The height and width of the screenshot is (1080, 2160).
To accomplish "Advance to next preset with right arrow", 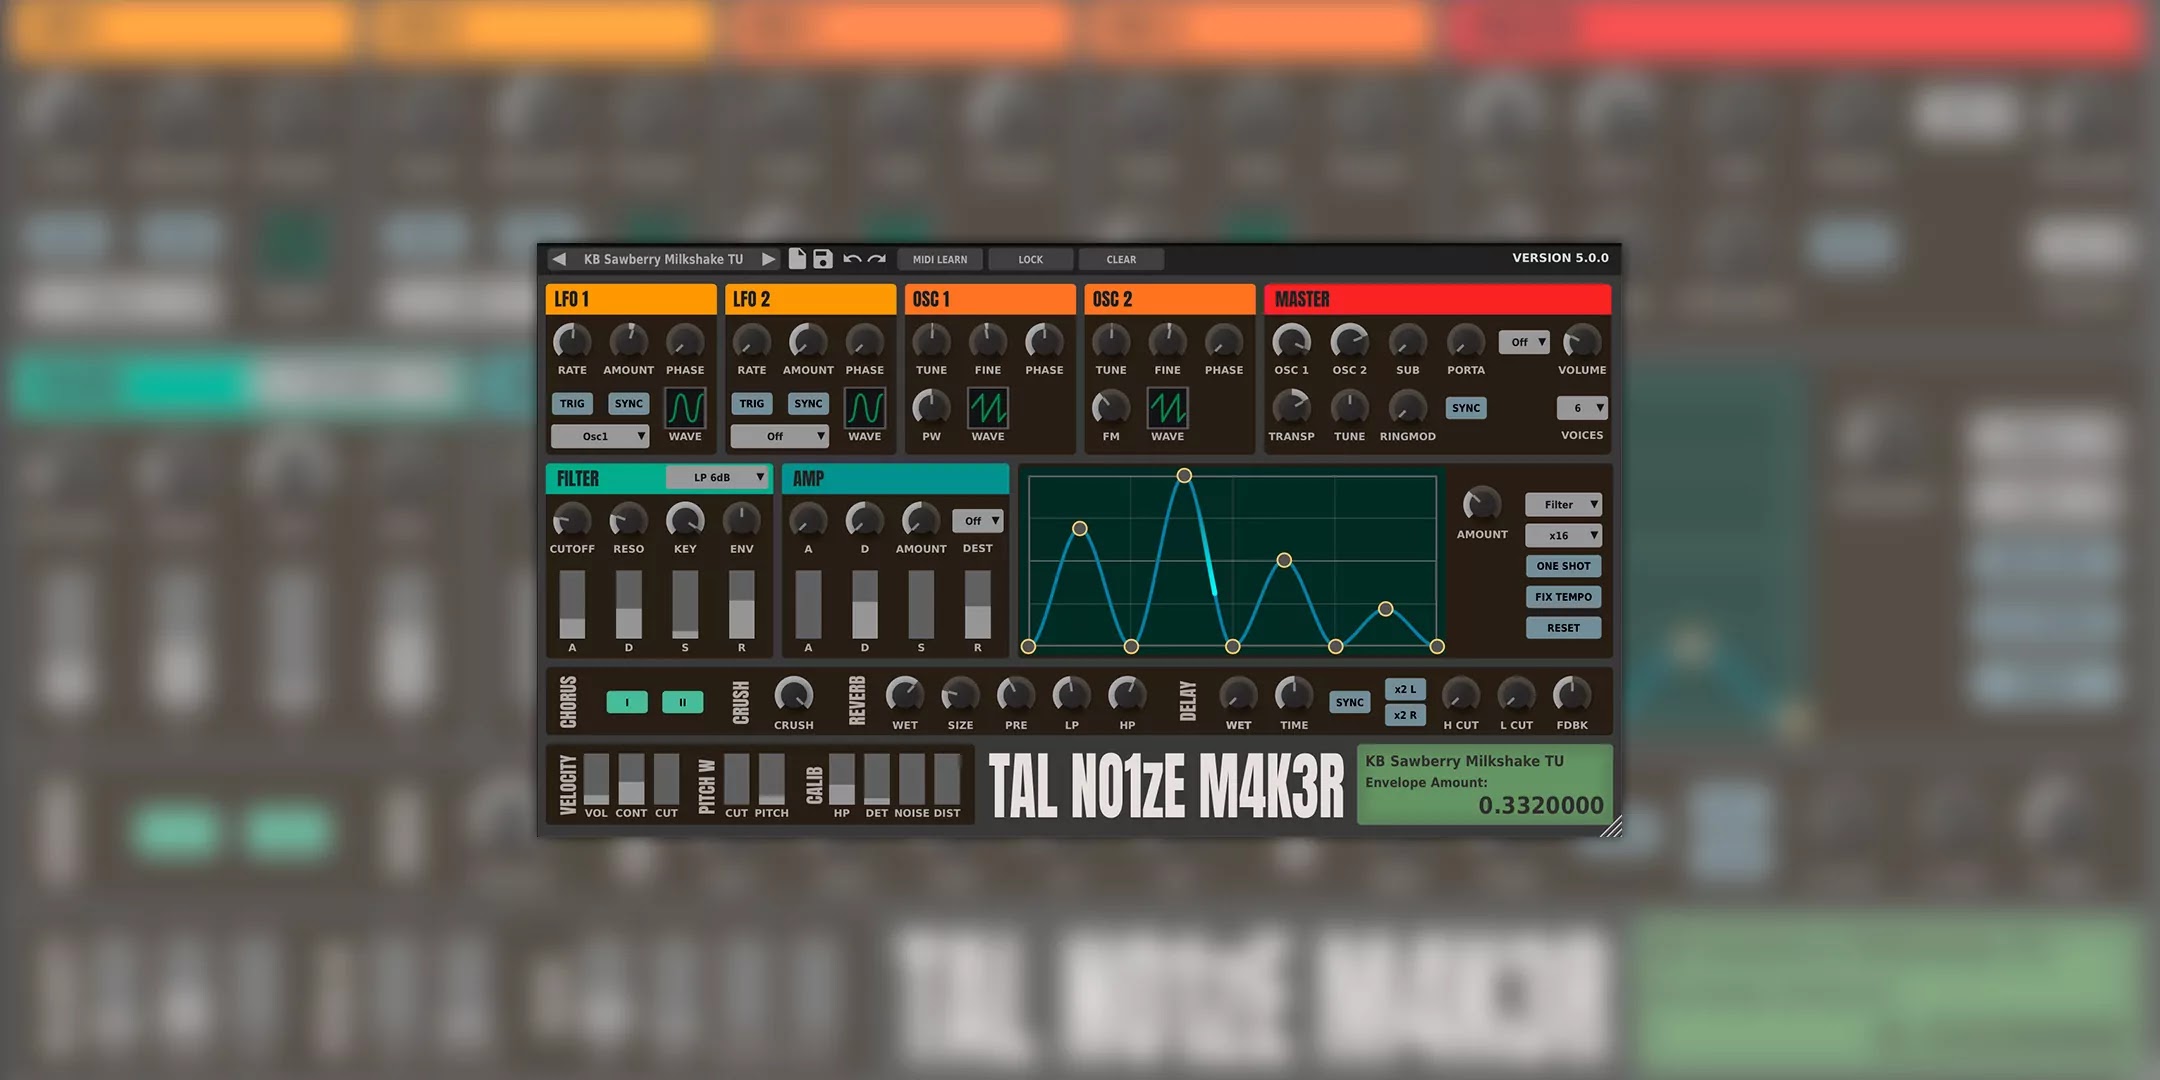I will click(x=769, y=258).
